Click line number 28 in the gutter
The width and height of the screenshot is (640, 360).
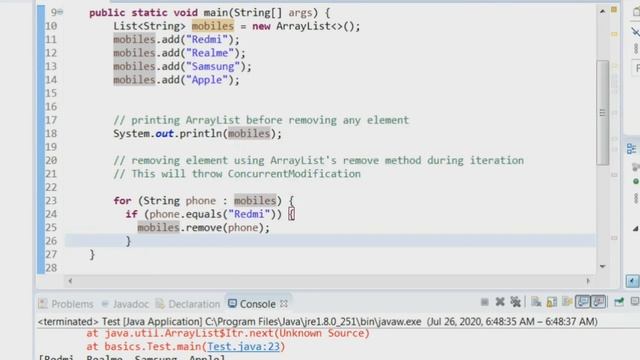[51, 268]
